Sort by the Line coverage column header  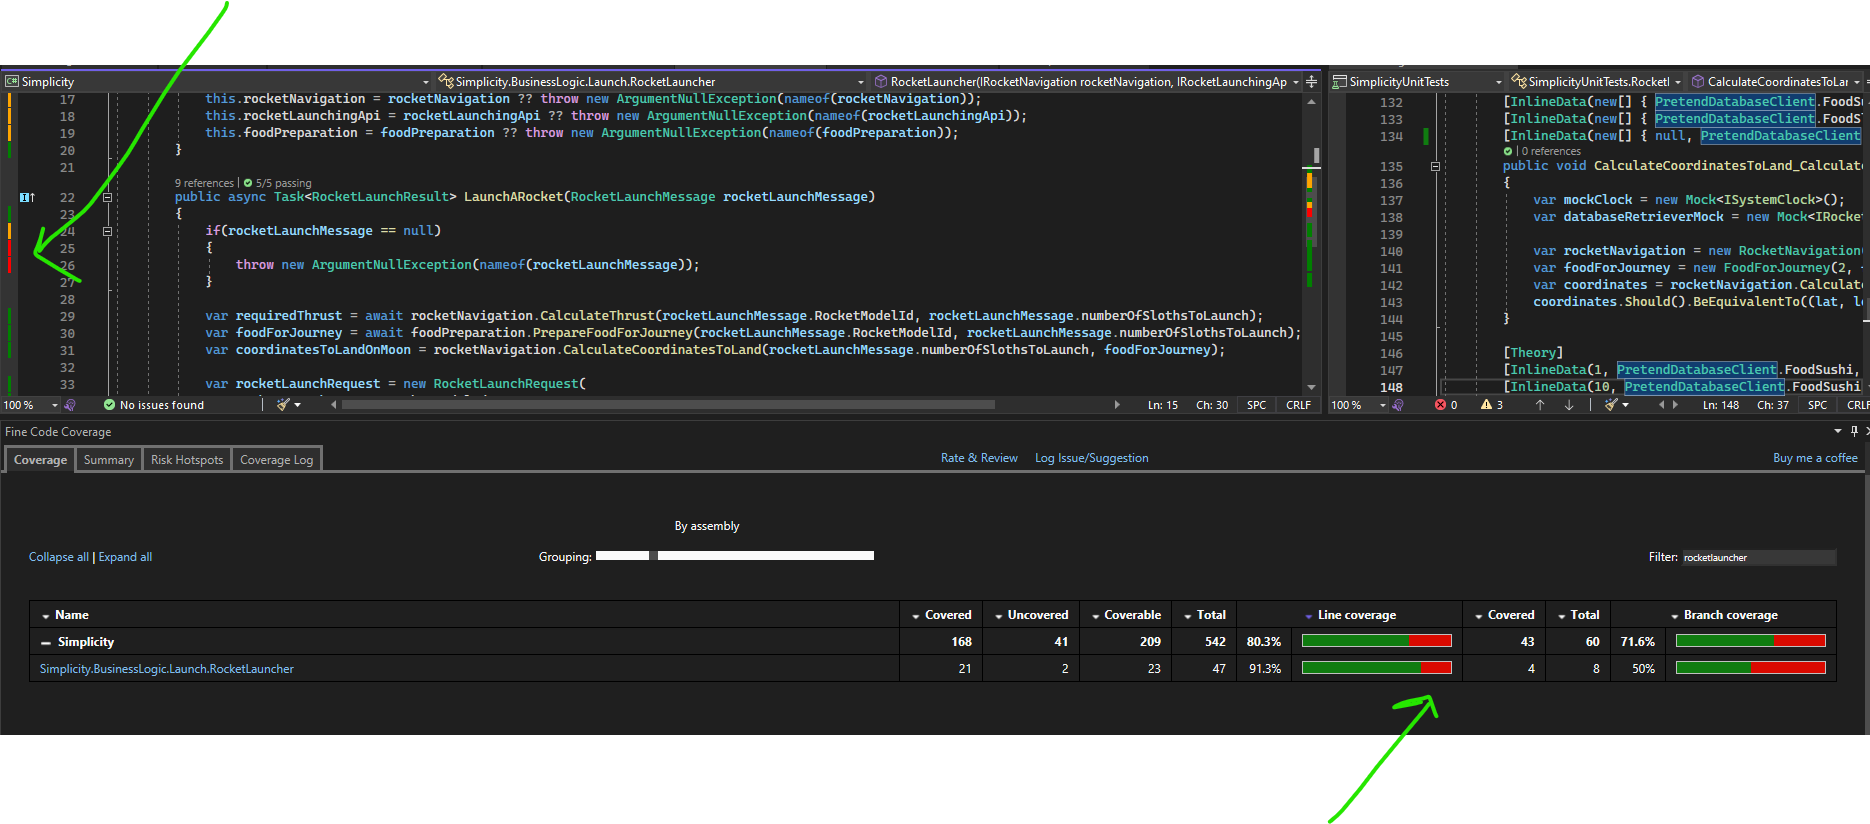coord(1356,615)
